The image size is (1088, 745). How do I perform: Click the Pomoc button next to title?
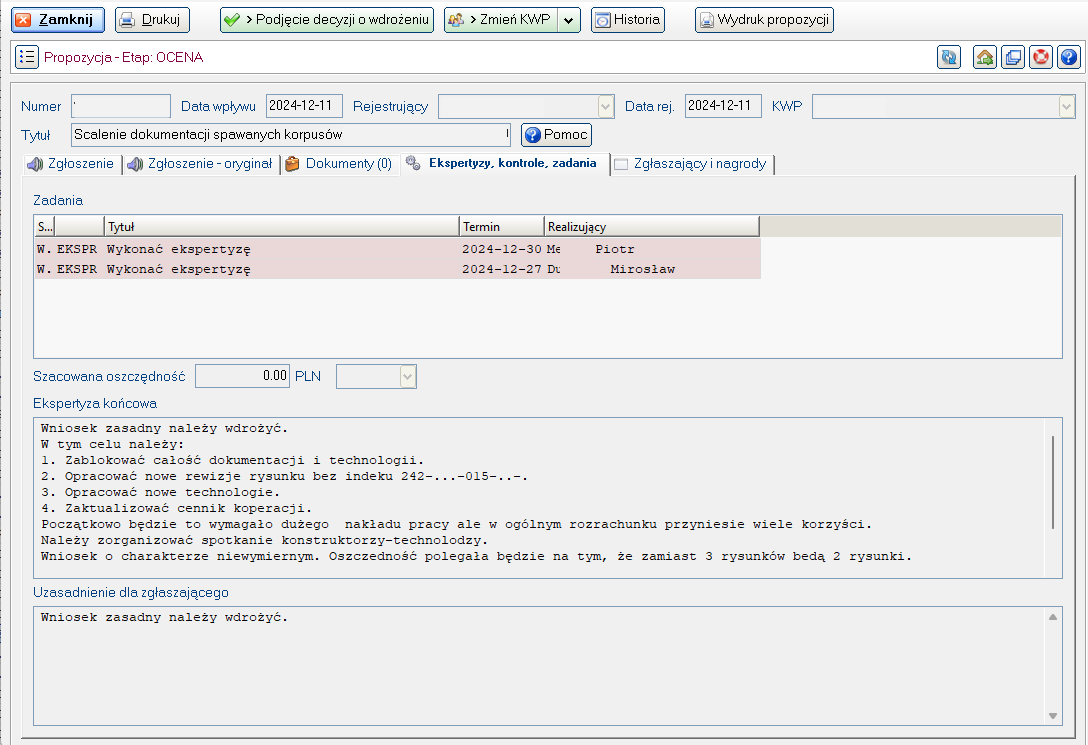tap(556, 135)
